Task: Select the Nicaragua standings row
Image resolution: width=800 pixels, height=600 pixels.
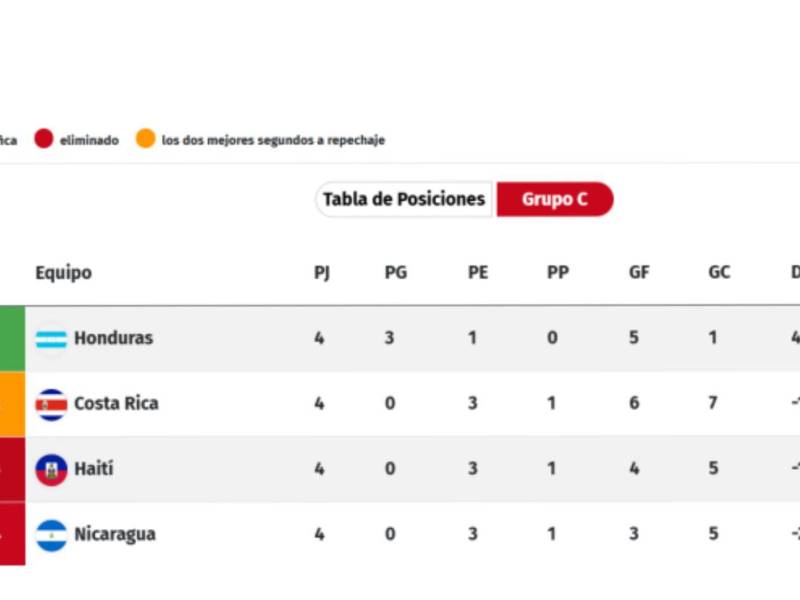Action: 400,534
